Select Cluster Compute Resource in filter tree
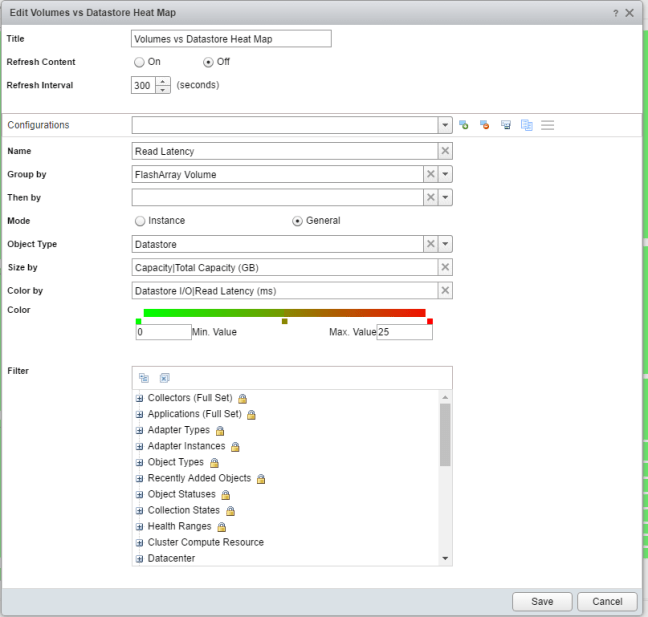This screenshot has height=617, width=648. click(x=205, y=542)
